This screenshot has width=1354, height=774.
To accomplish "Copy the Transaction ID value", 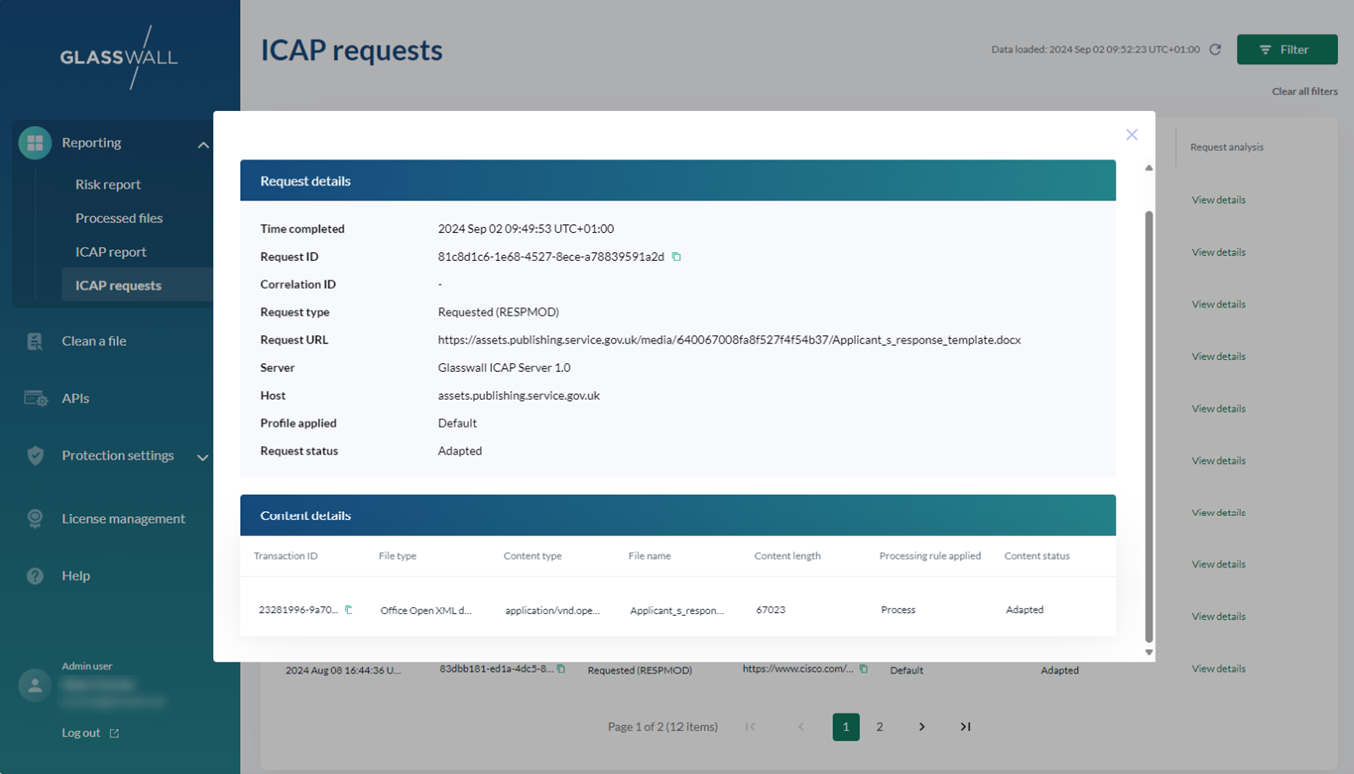I will point(348,609).
